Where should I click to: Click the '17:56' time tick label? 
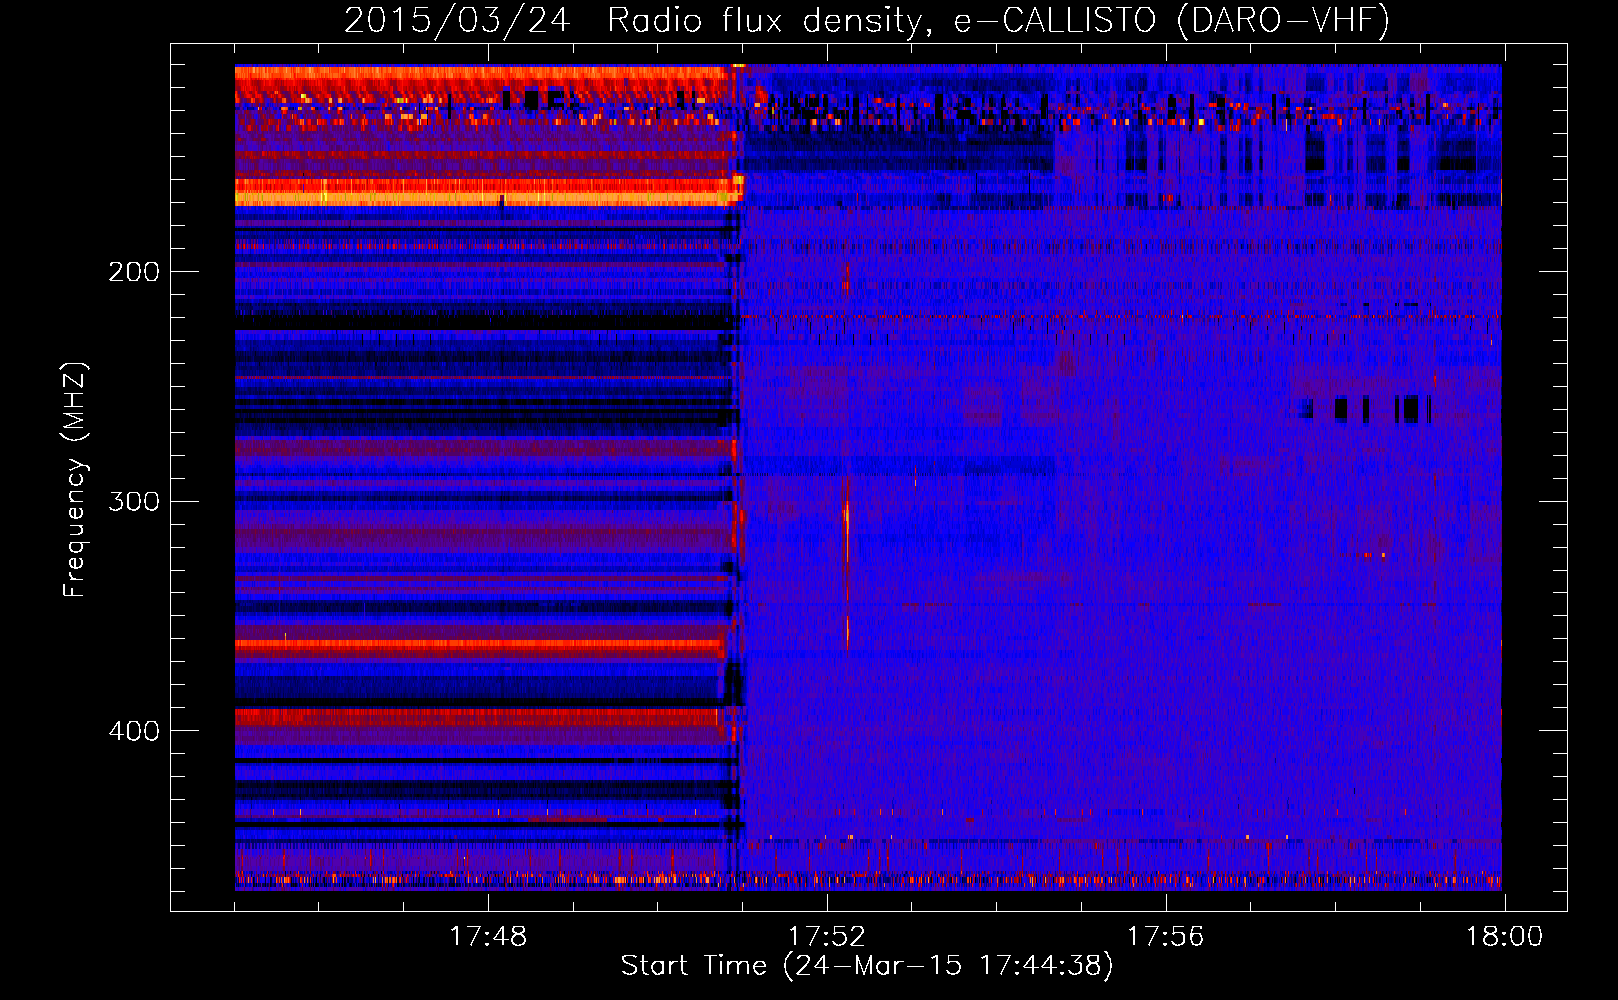(1166, 937)
